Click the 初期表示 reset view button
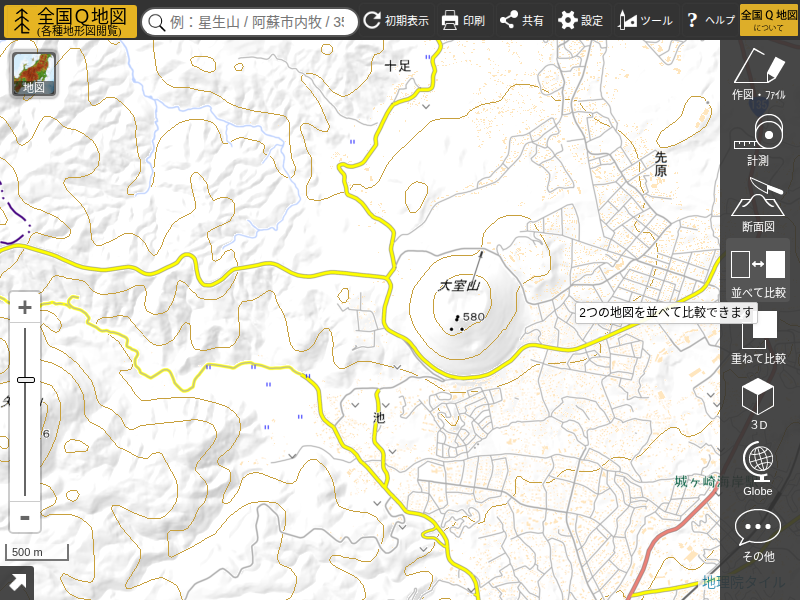 (396, 20)
